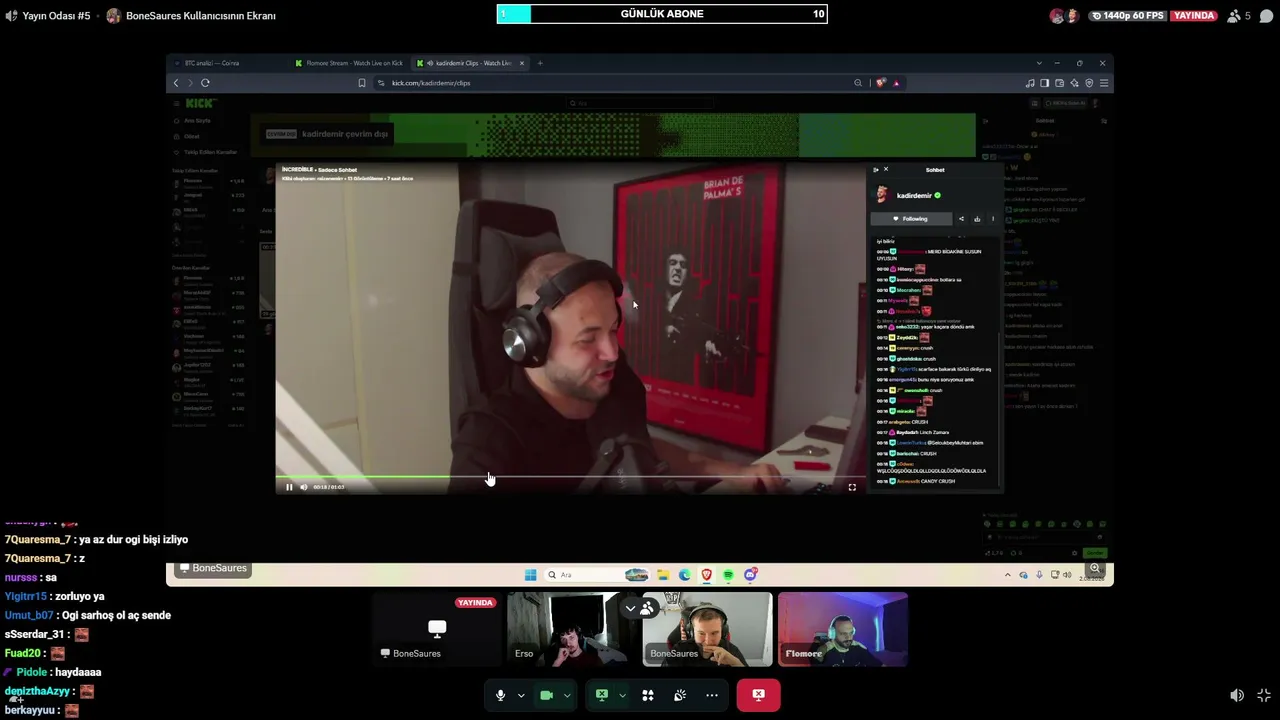Screen dimensions: 1280x720
Task: Open camera options dropdown arrow
Action: (x=567, y=695)
